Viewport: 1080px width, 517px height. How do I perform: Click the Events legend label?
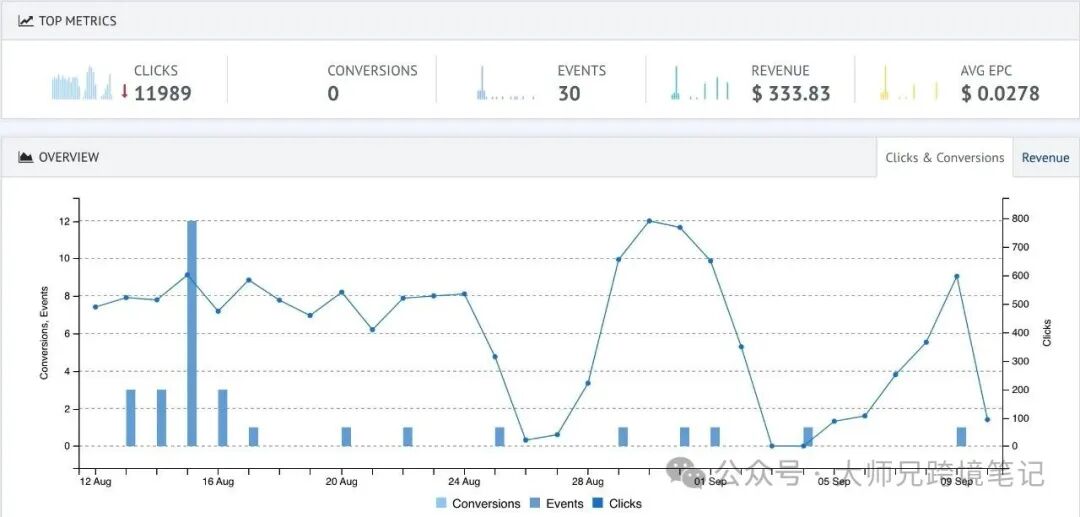click(565, 504)
